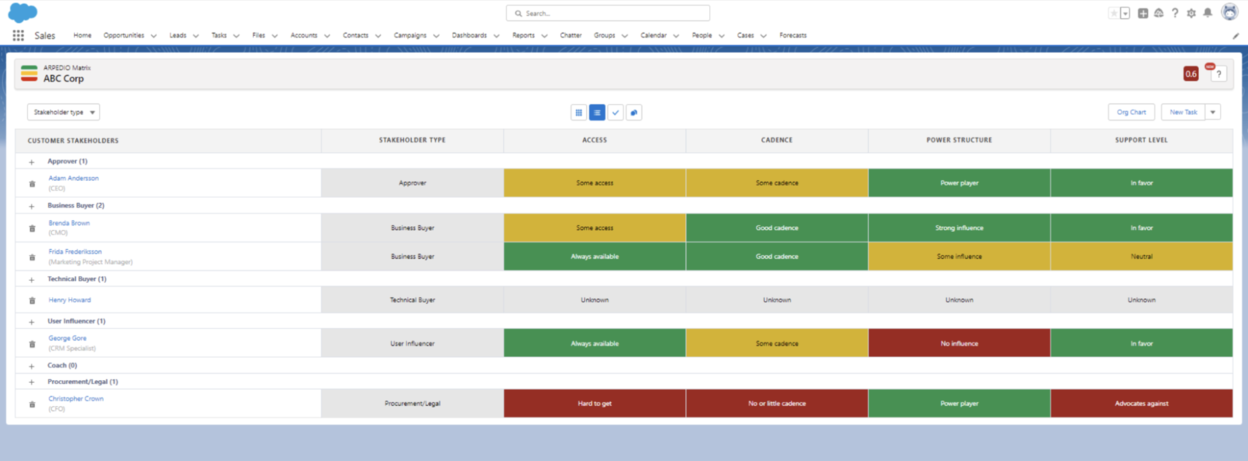Open Adam Andersson's contact link

point(74,178)
